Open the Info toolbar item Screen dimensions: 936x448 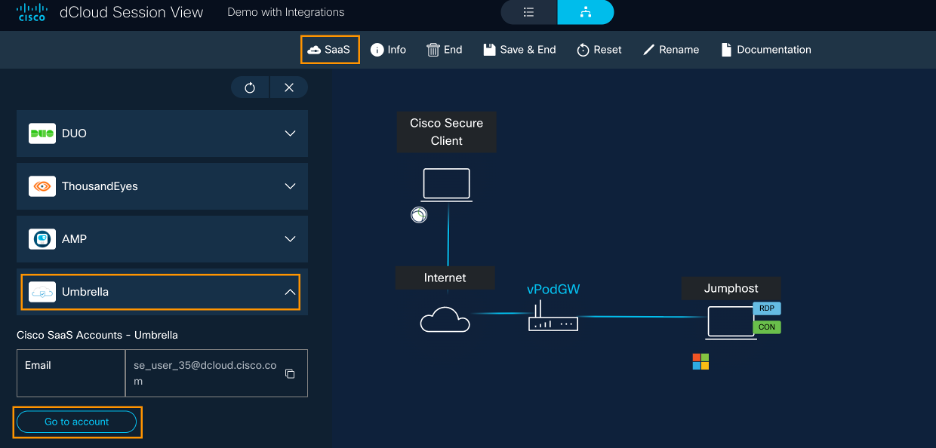coord(388,49)
